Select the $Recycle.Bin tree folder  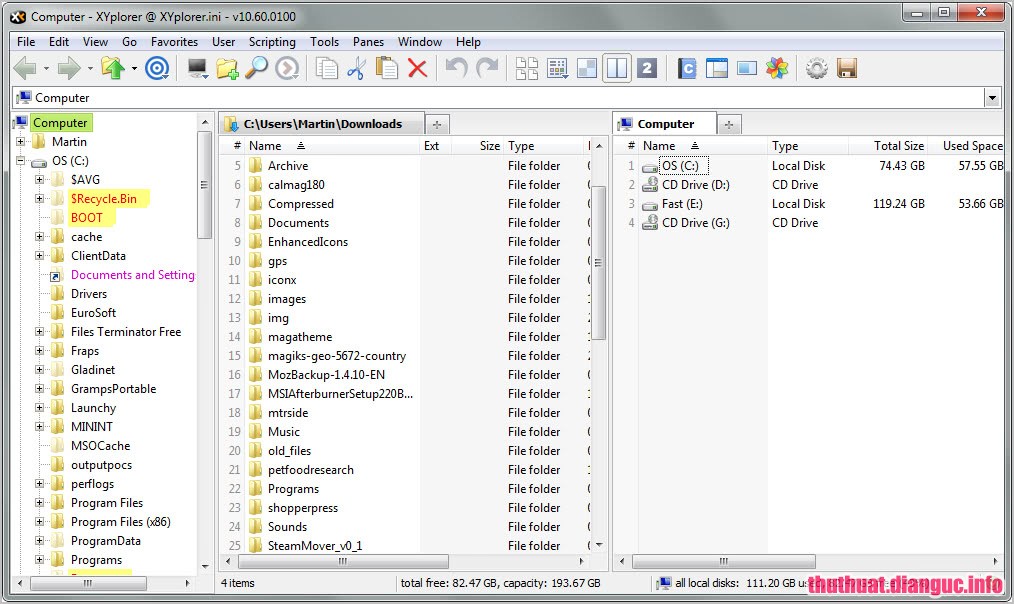(x=103, y=199)
